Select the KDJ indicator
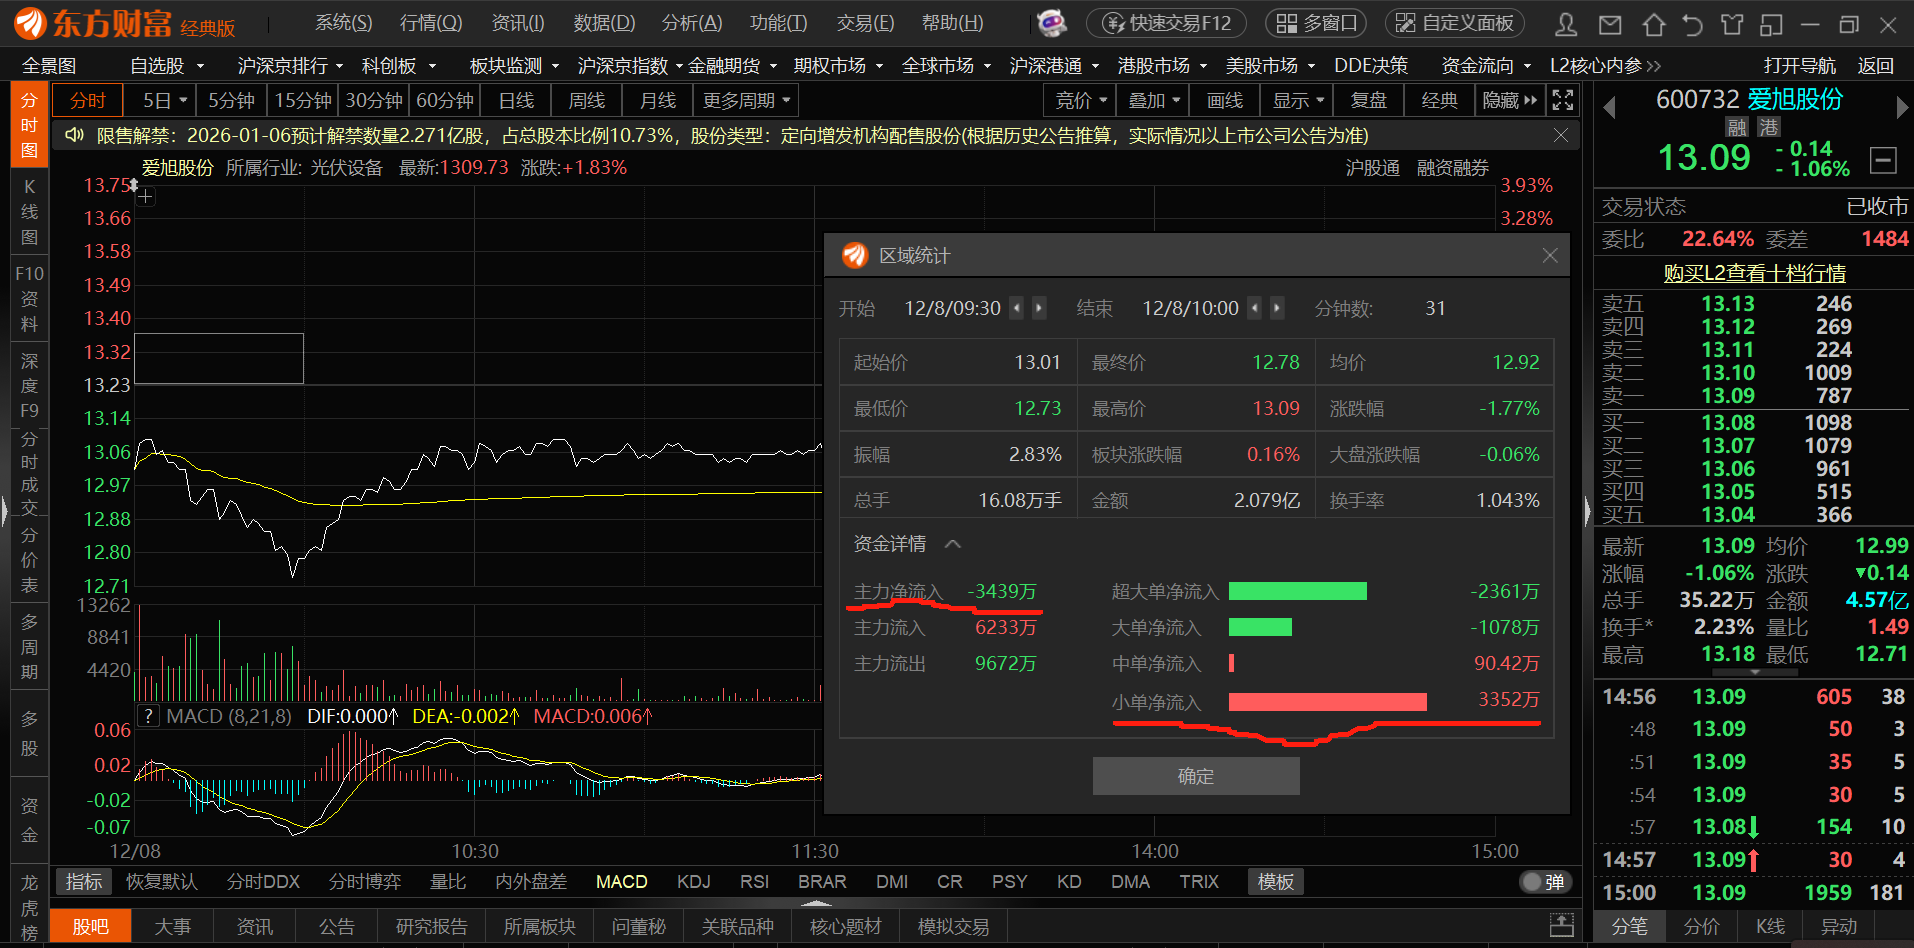 pyautogui.click(x=694, y=882)
